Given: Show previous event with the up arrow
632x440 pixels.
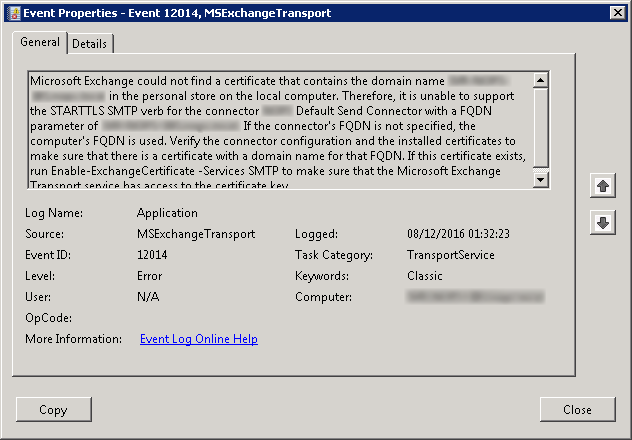Looking at the screenshot, I should pyautogui.click(x=603, y=186).
